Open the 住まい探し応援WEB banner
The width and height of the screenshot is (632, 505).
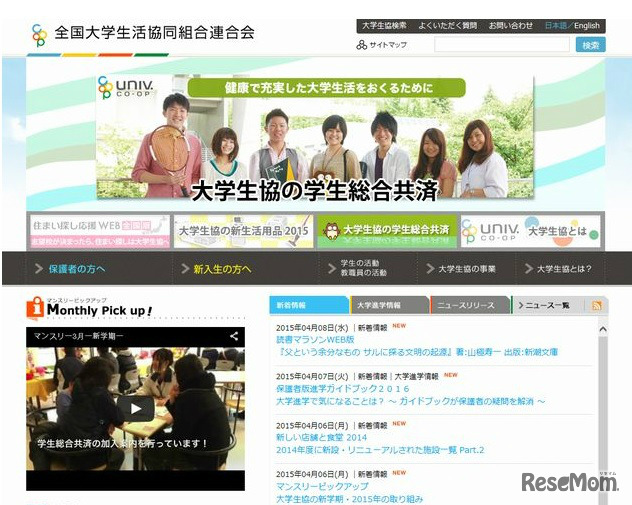(x=100, y=231)
